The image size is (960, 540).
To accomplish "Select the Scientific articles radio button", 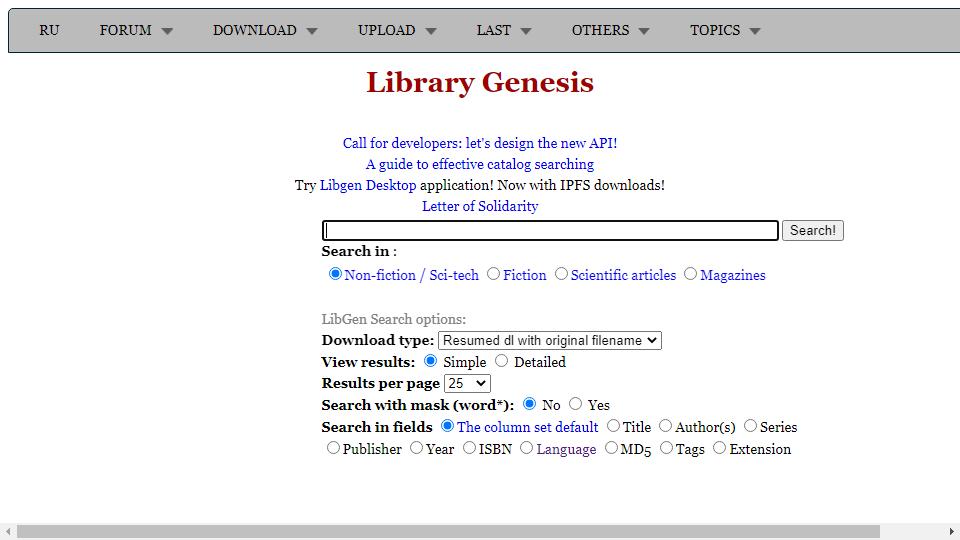I will click(561, 274).
